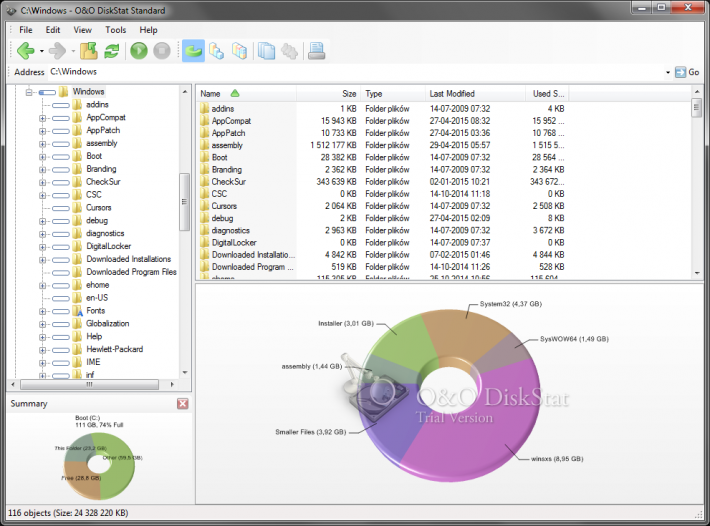Click the tree horizontal scrollbar thumb
This screenshot has height=526, width=710.
click(x=90, y=384)
